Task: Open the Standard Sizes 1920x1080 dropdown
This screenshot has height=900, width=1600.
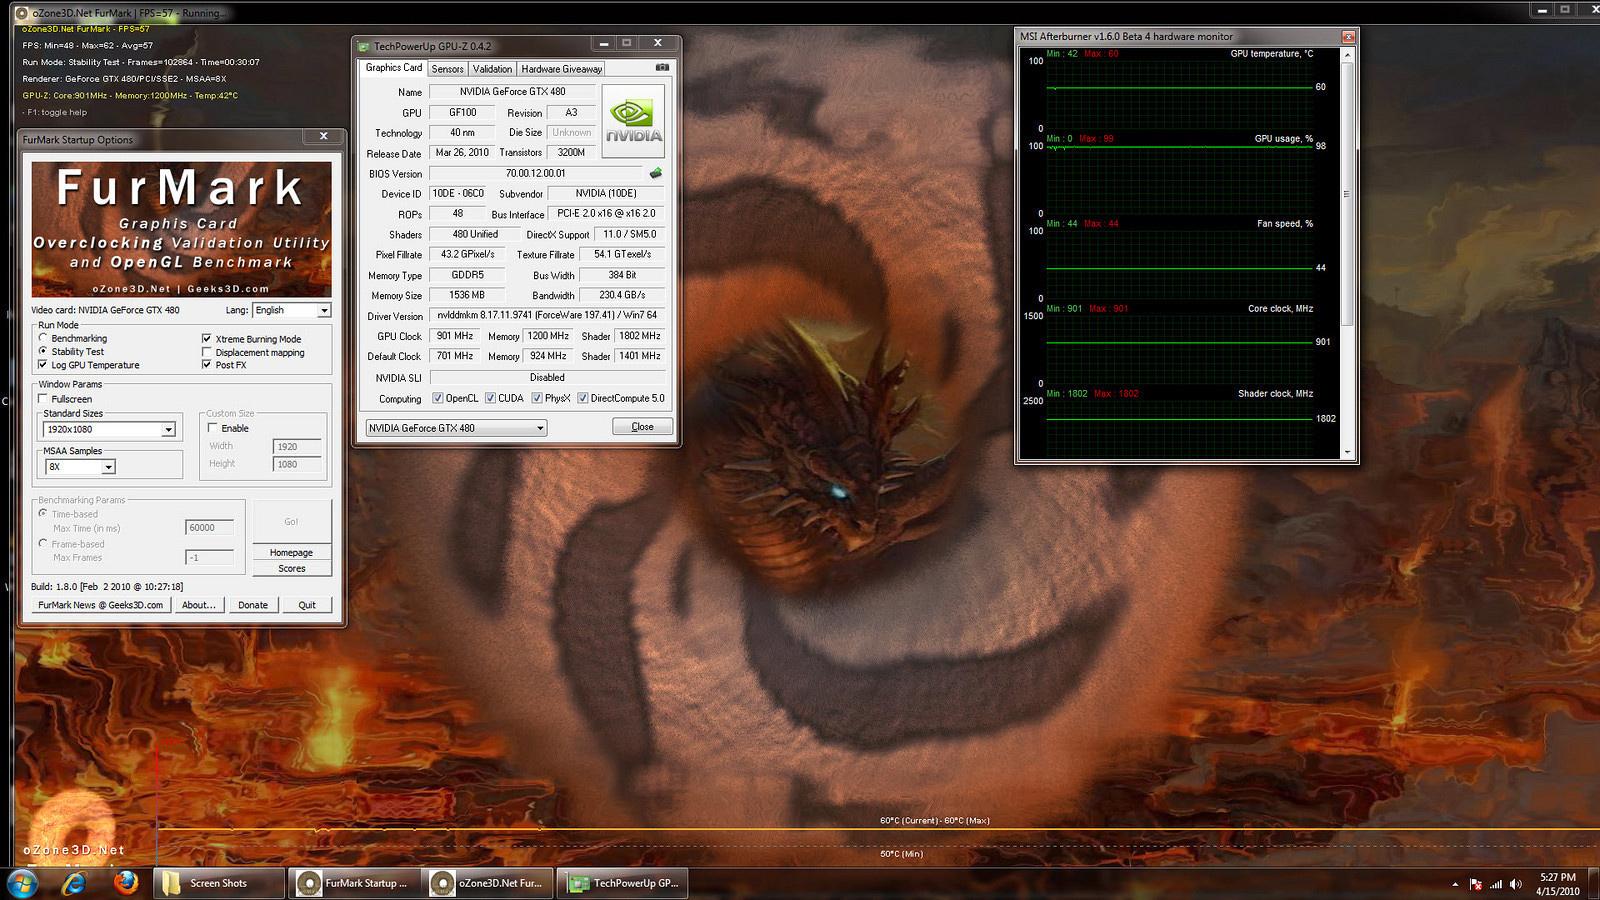Action: pos(168,430)
